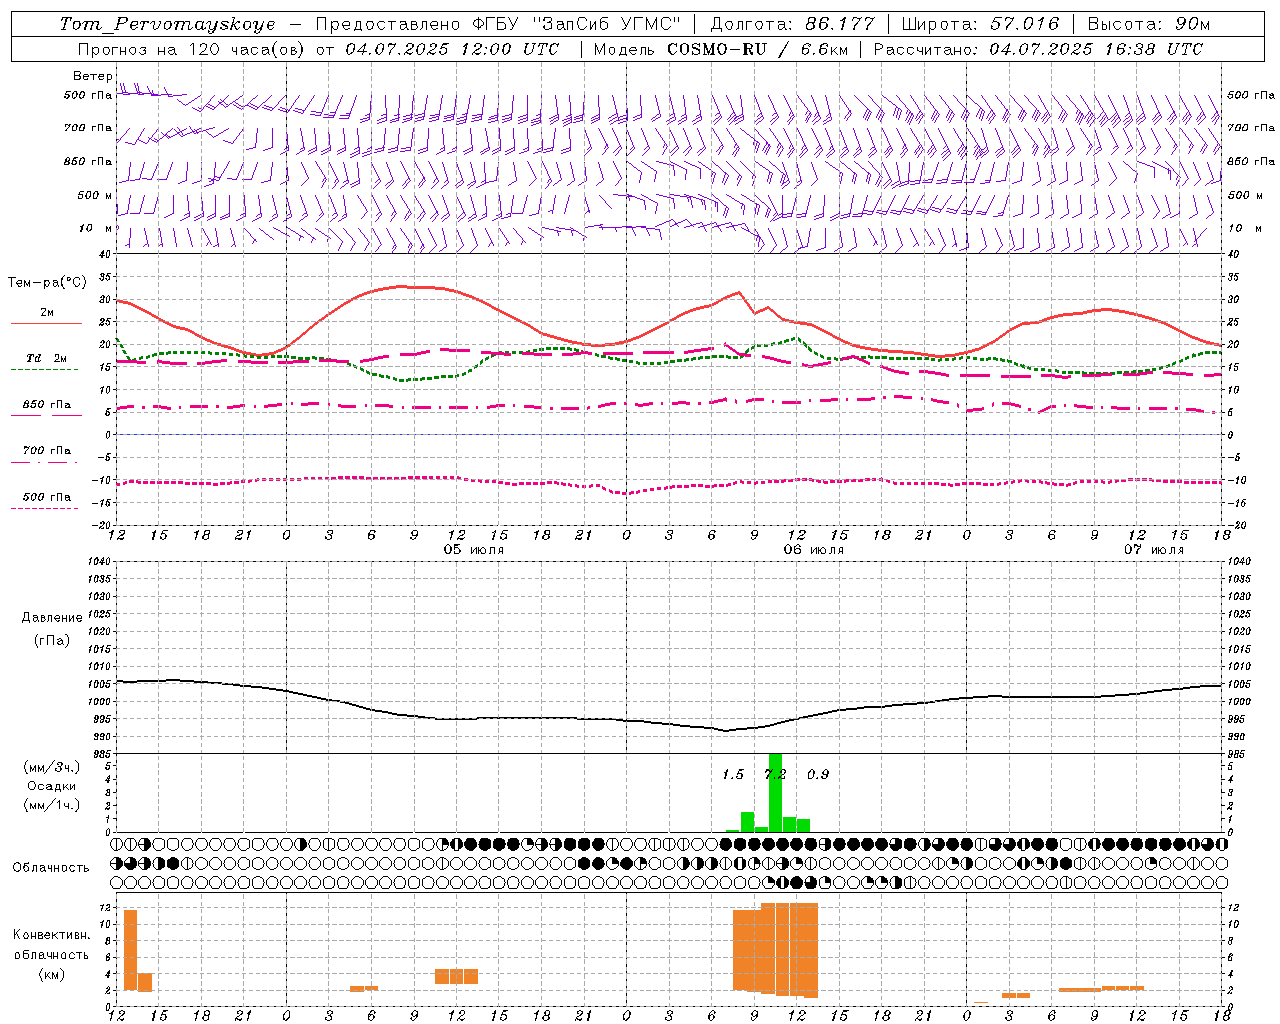
Task: Click the 'Тем-ра(°C)' temperature panel label
Action: click(47, 283)
